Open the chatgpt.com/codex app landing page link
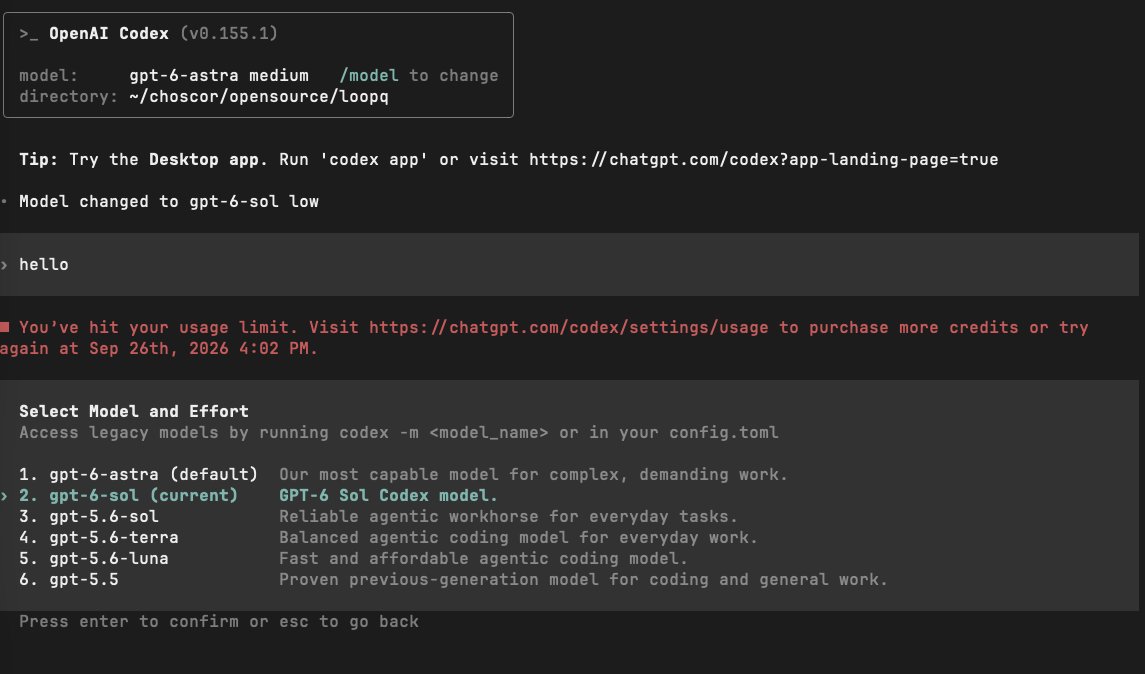The image size is (1145, 674). click(764, 160)
